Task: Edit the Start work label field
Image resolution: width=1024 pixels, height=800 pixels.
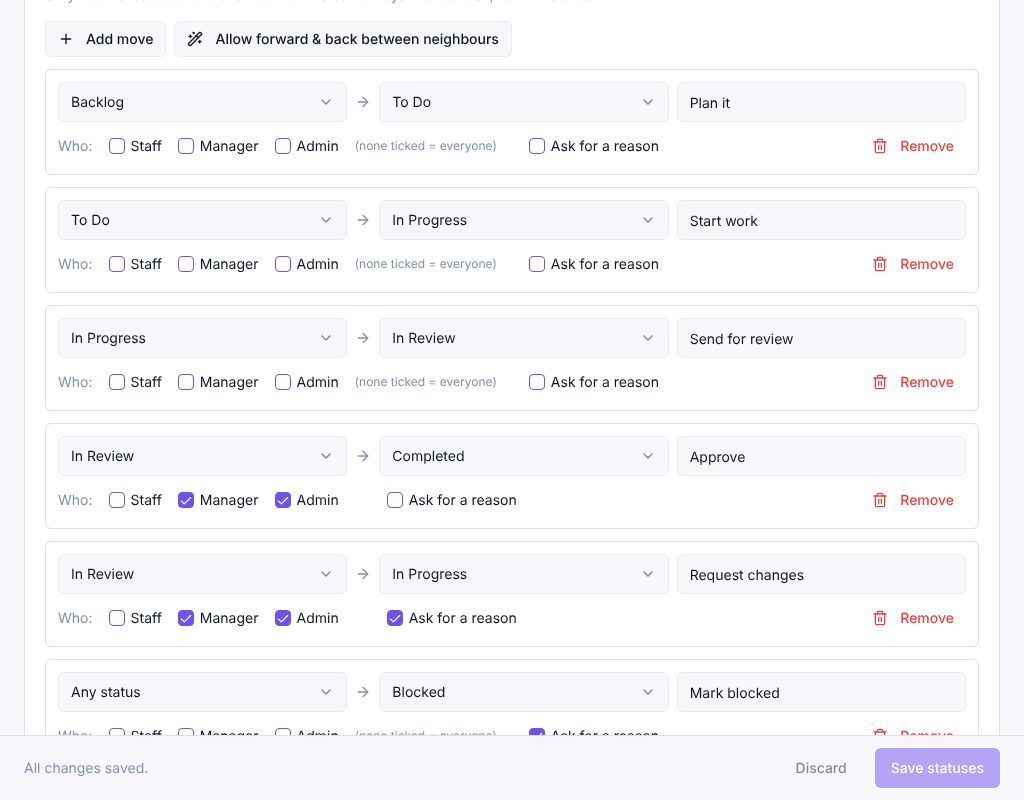Action: [822, 221]
